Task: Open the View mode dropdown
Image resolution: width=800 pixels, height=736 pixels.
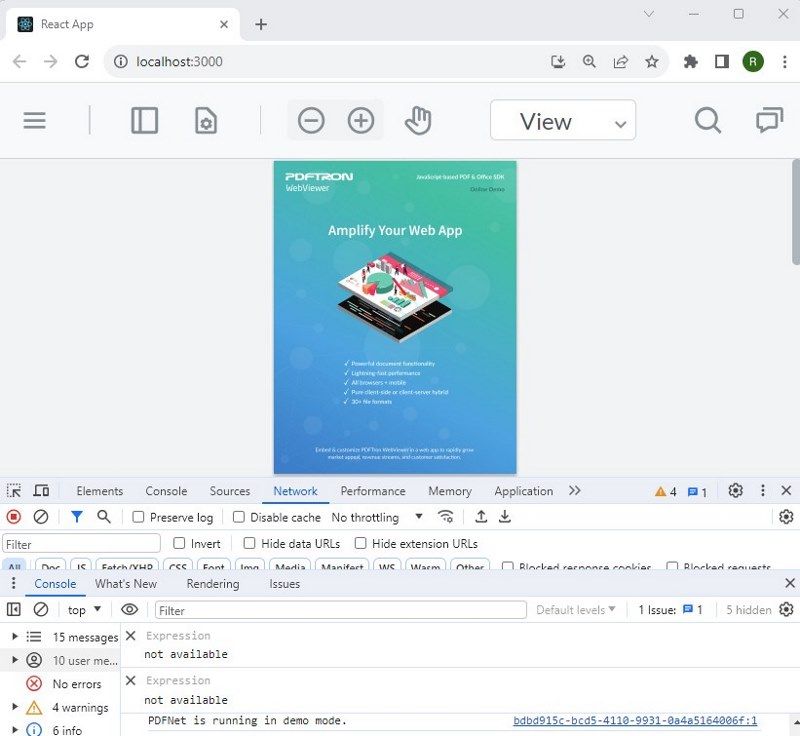Action: [x=563, y=120]
